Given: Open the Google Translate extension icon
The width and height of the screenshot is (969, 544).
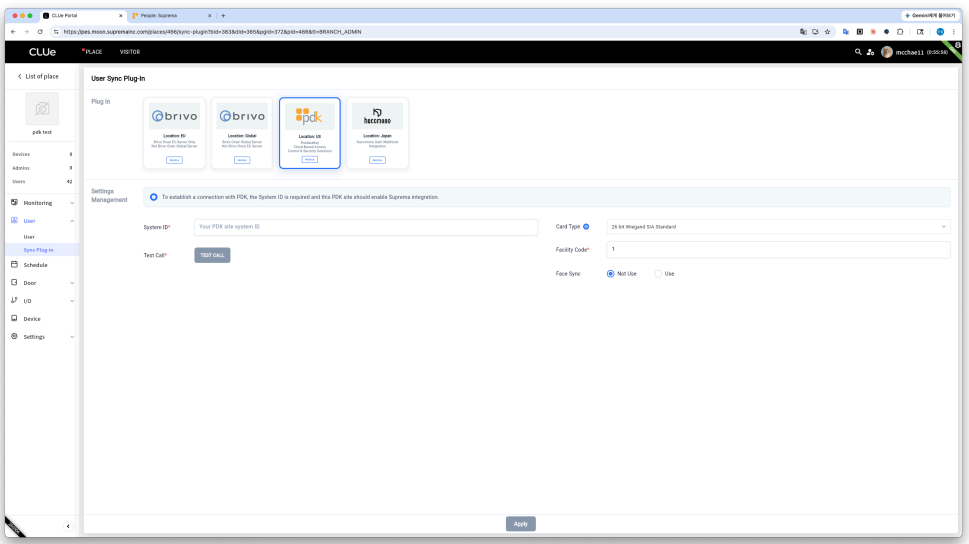Looking at the screenshot, I should point(845,32).
